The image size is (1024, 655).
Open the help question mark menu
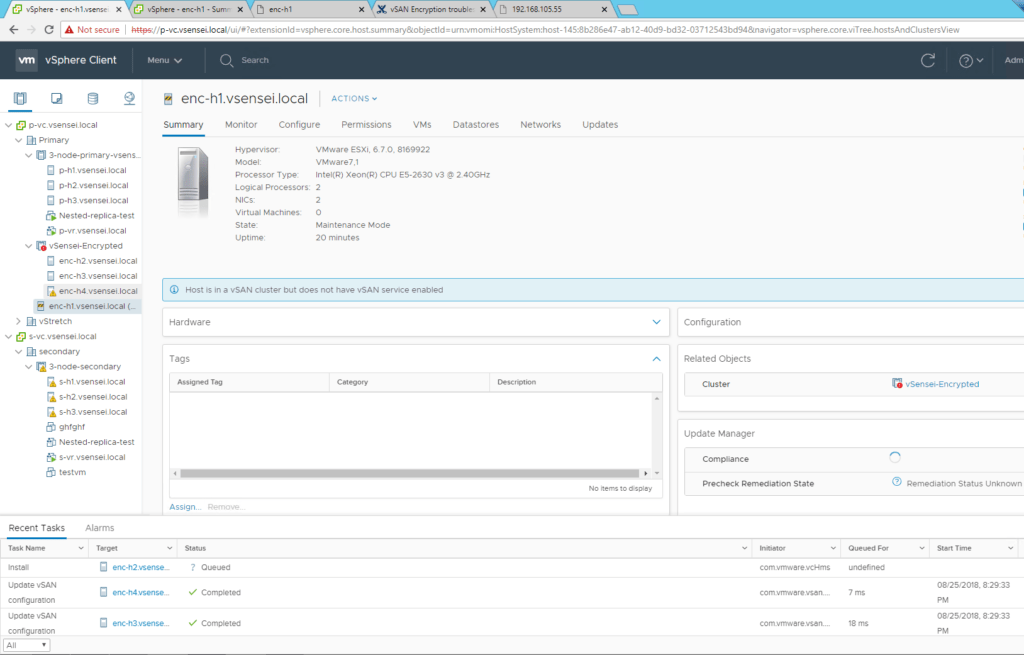(970, 60)
